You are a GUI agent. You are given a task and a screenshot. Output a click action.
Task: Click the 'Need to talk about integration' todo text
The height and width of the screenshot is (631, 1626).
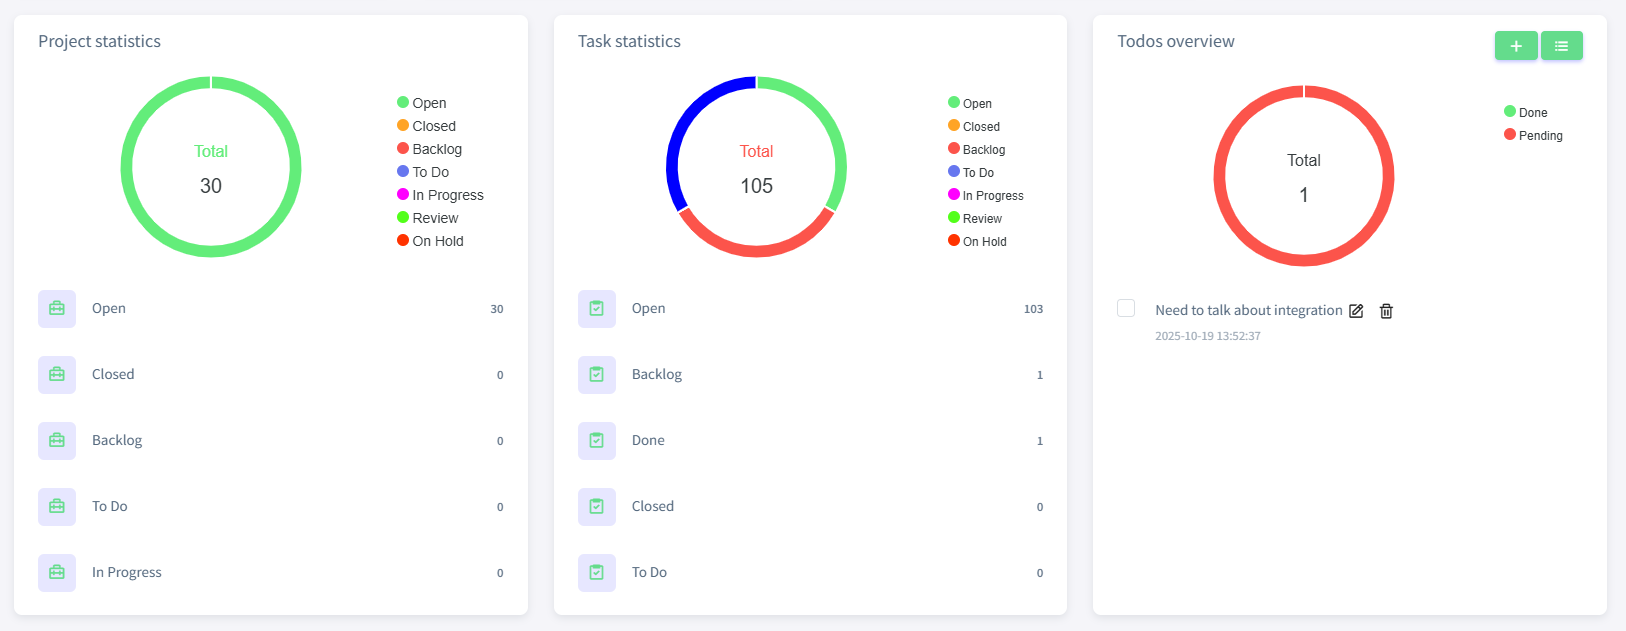pyautogui.click(x=1248, y=311)
